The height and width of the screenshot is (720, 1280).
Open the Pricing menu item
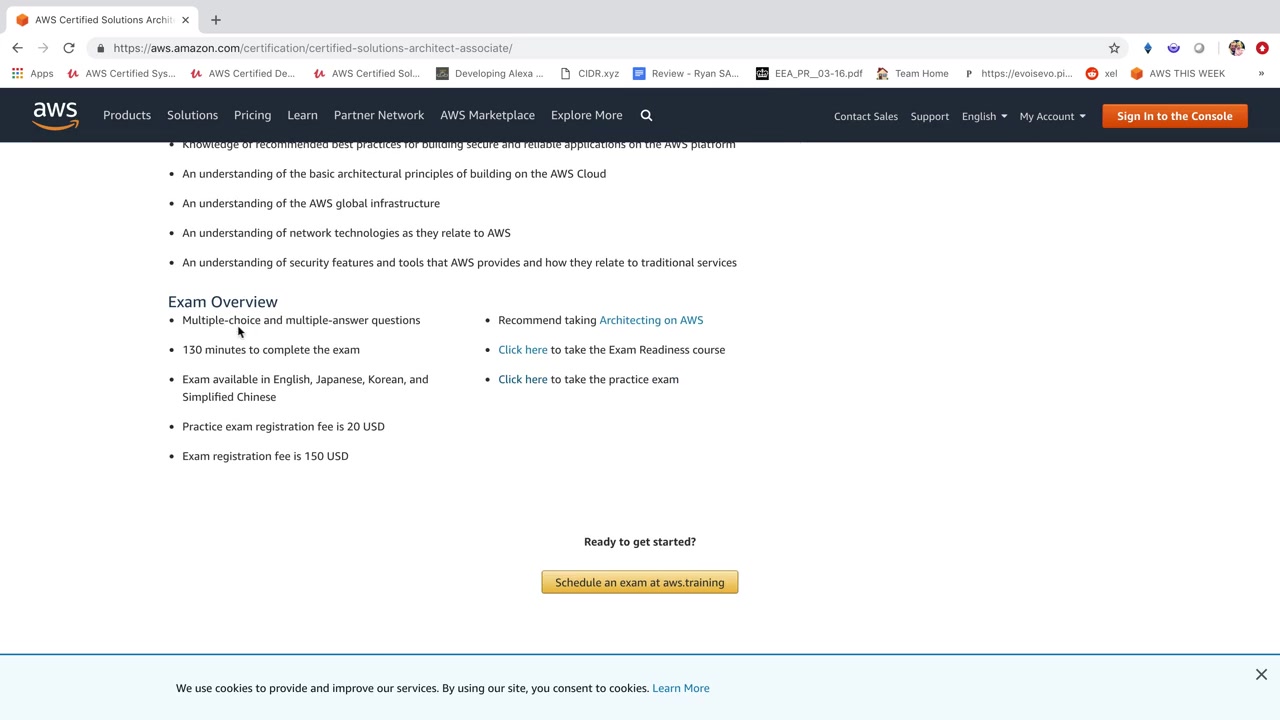click(x=252, y=115)
